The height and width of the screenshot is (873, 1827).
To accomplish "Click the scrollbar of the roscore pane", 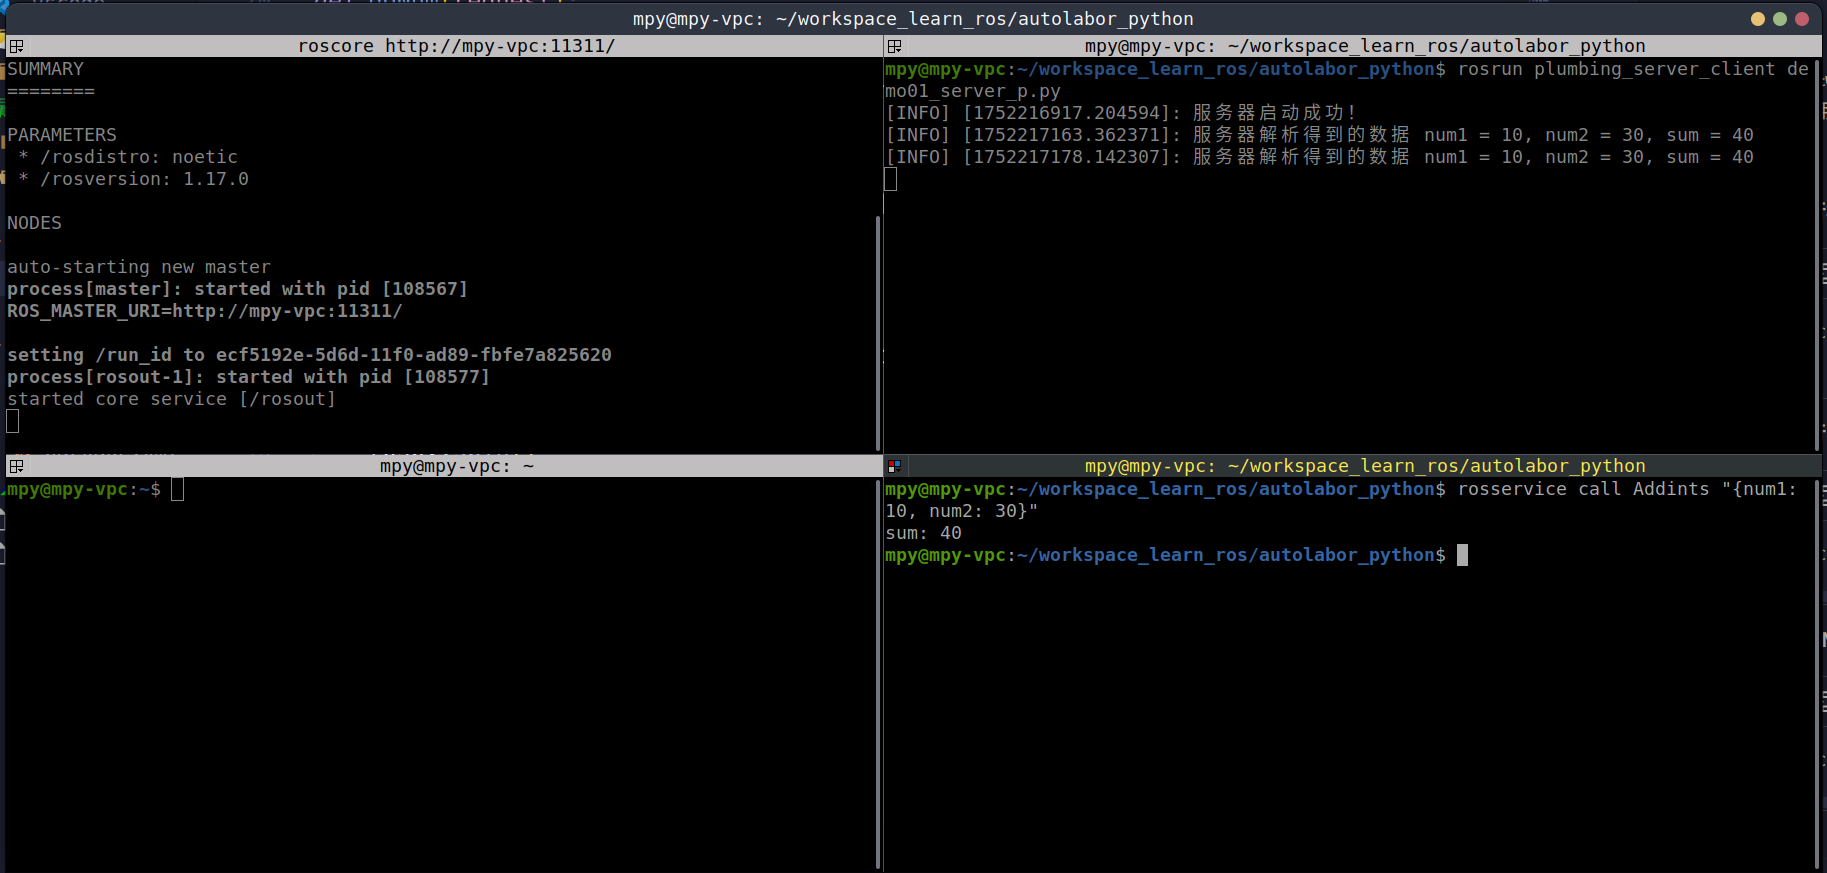I will (878, 330).
